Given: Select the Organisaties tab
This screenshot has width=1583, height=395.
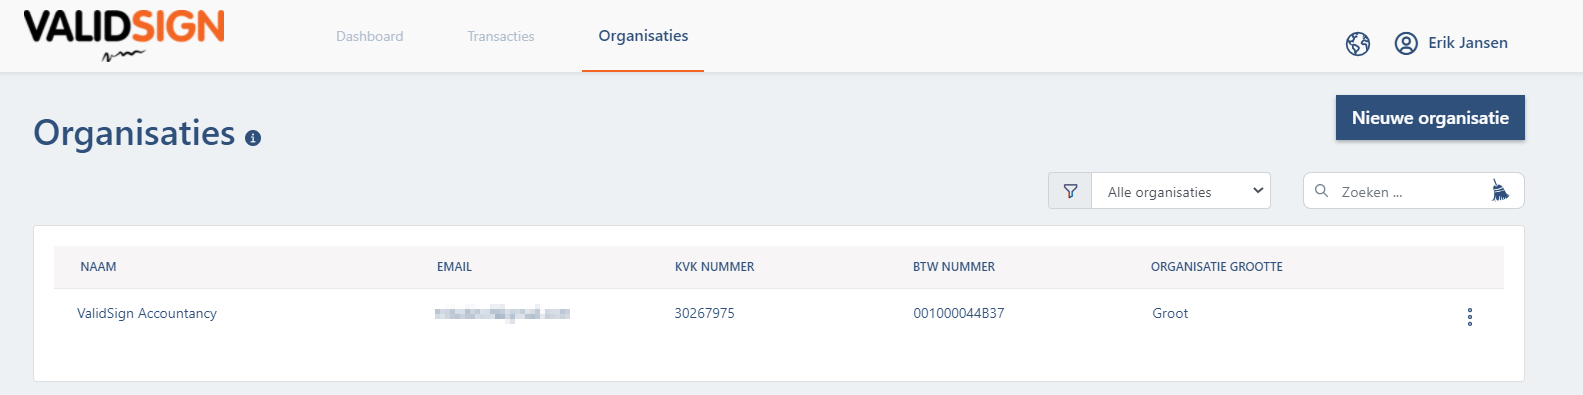Looking at the screenshot, I should 643,36.
